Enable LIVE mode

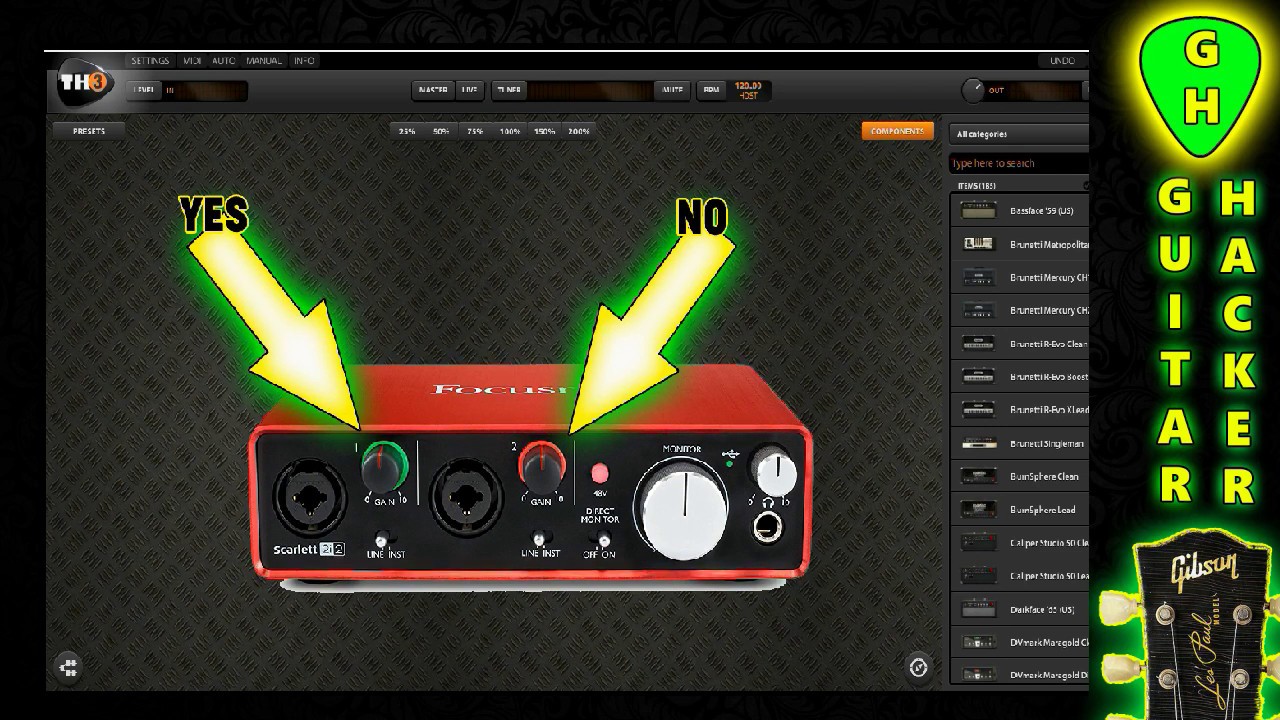pyautogui.click(x=469, y=90)
